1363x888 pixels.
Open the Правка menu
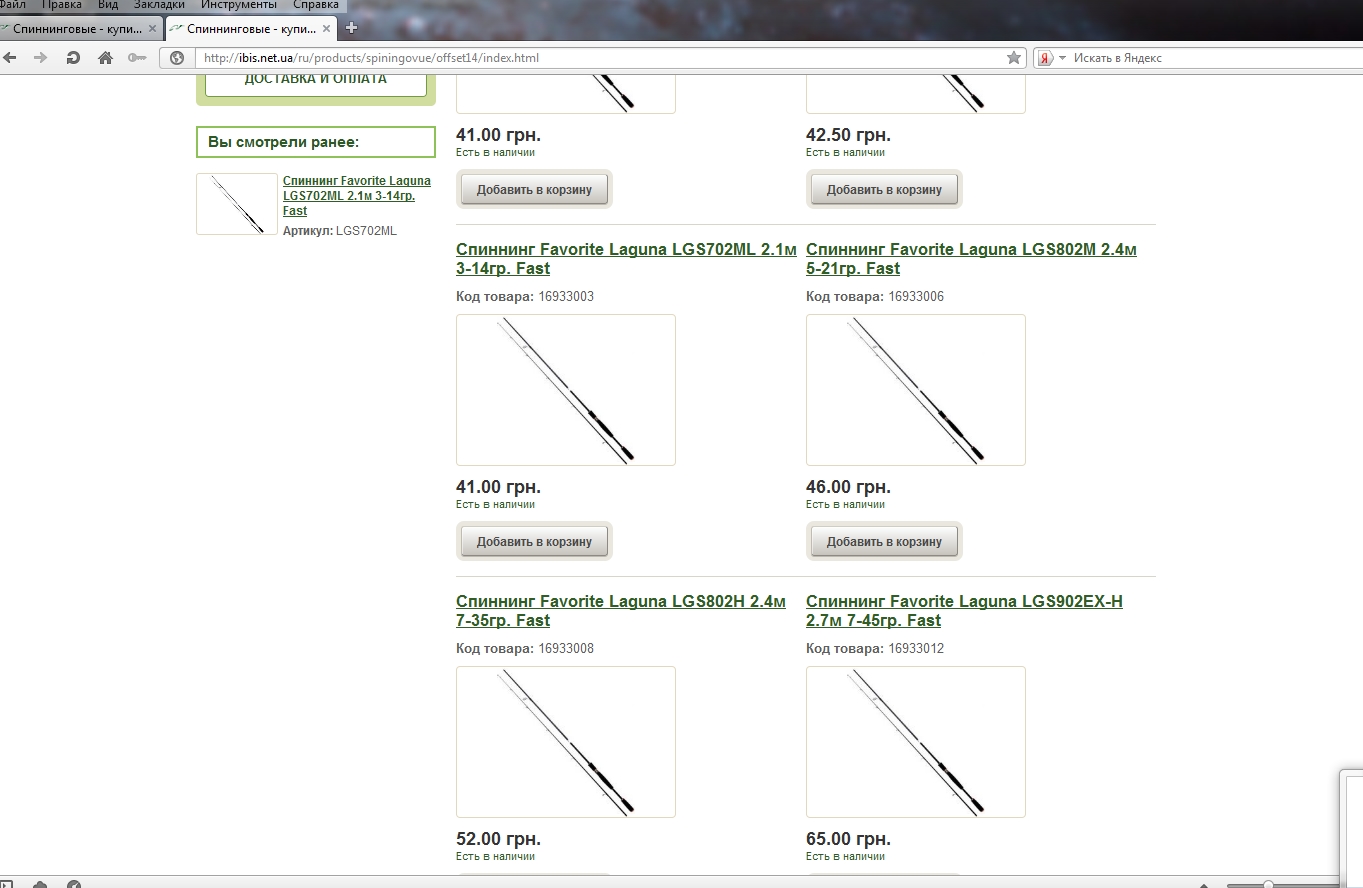point(62,5)
